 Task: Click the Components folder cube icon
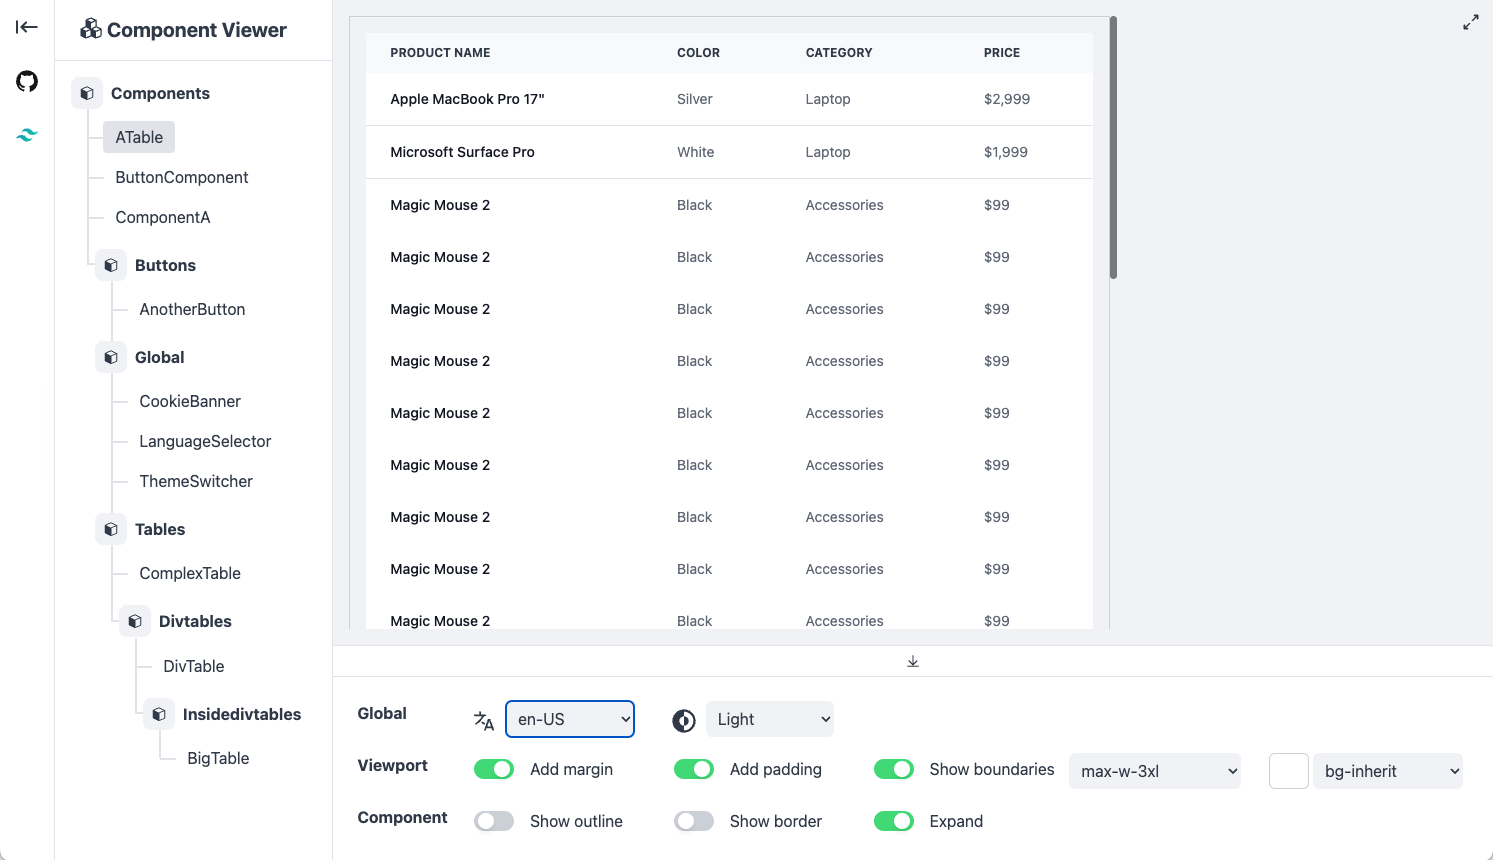[87, 93]
